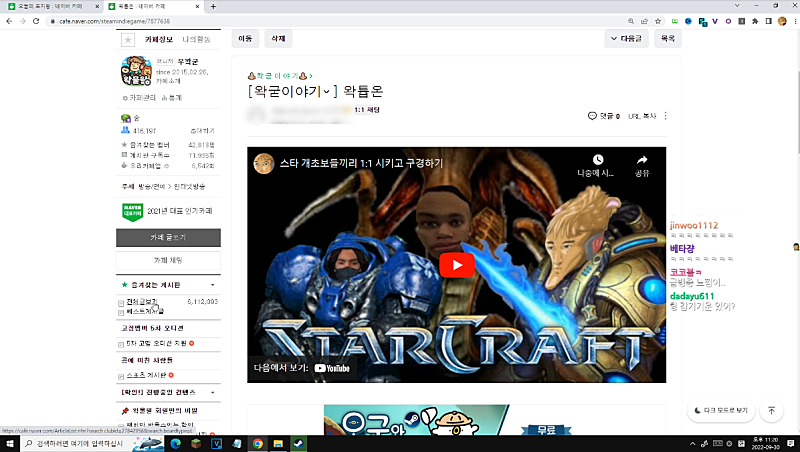Click the Chrome profile avatar
Viewport: 800px width, 452px height.
click(782, 21)
